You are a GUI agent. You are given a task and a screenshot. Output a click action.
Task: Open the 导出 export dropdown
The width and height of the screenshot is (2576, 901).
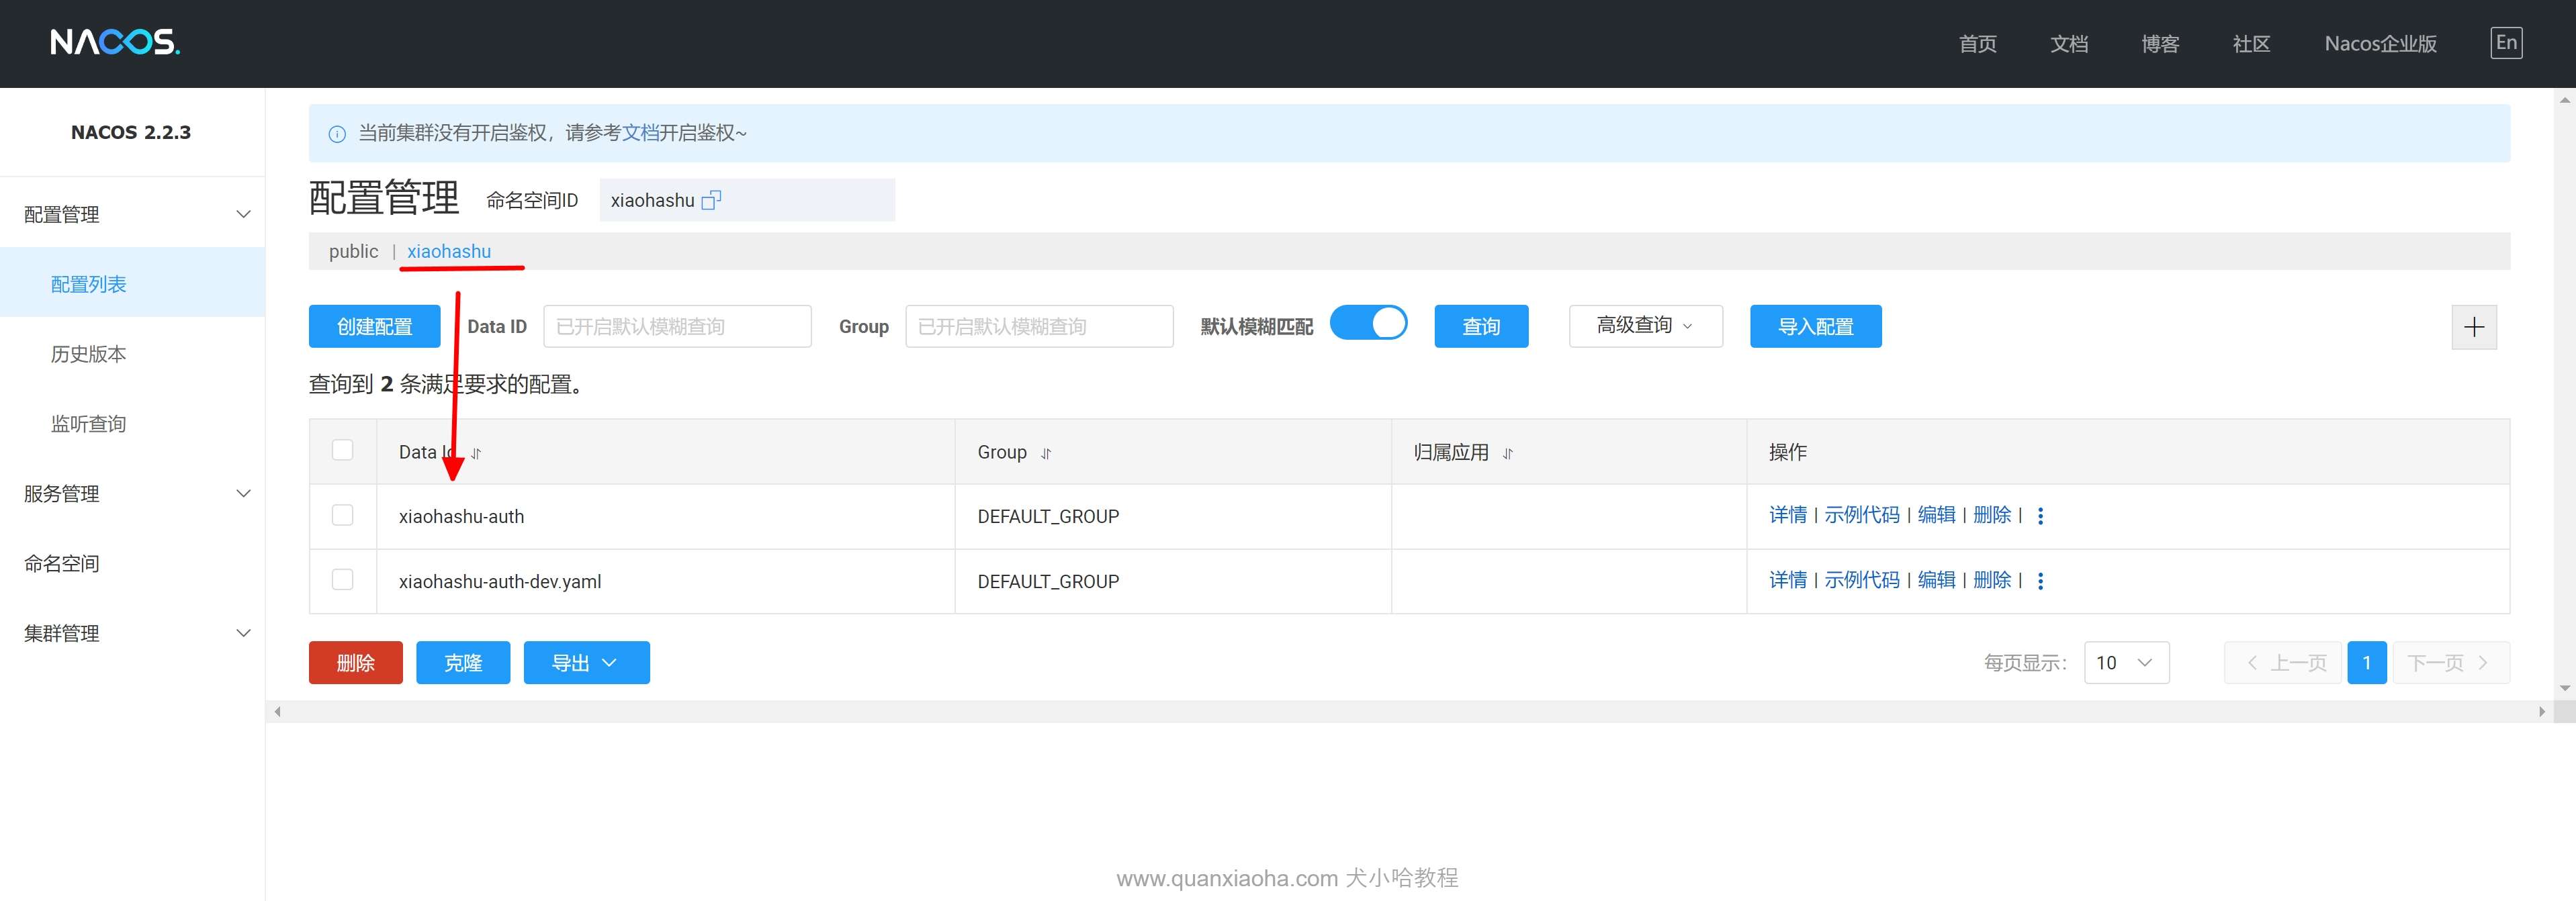[586, 663]
